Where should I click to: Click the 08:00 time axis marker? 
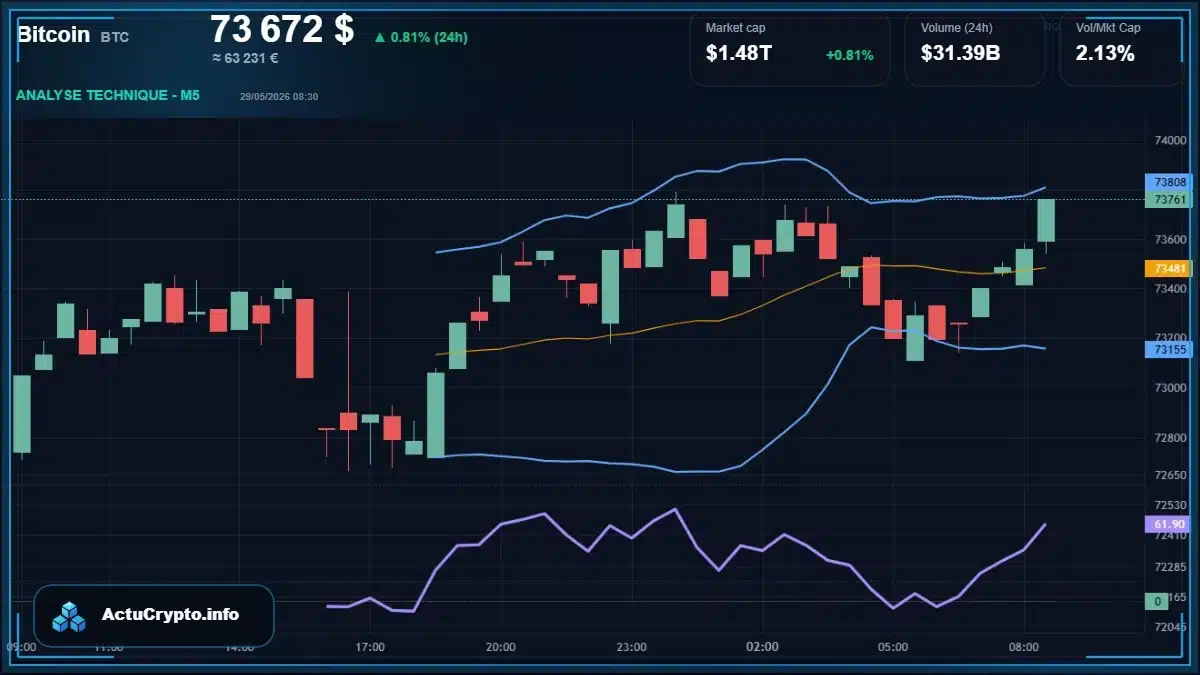(x=1024, y=647)
